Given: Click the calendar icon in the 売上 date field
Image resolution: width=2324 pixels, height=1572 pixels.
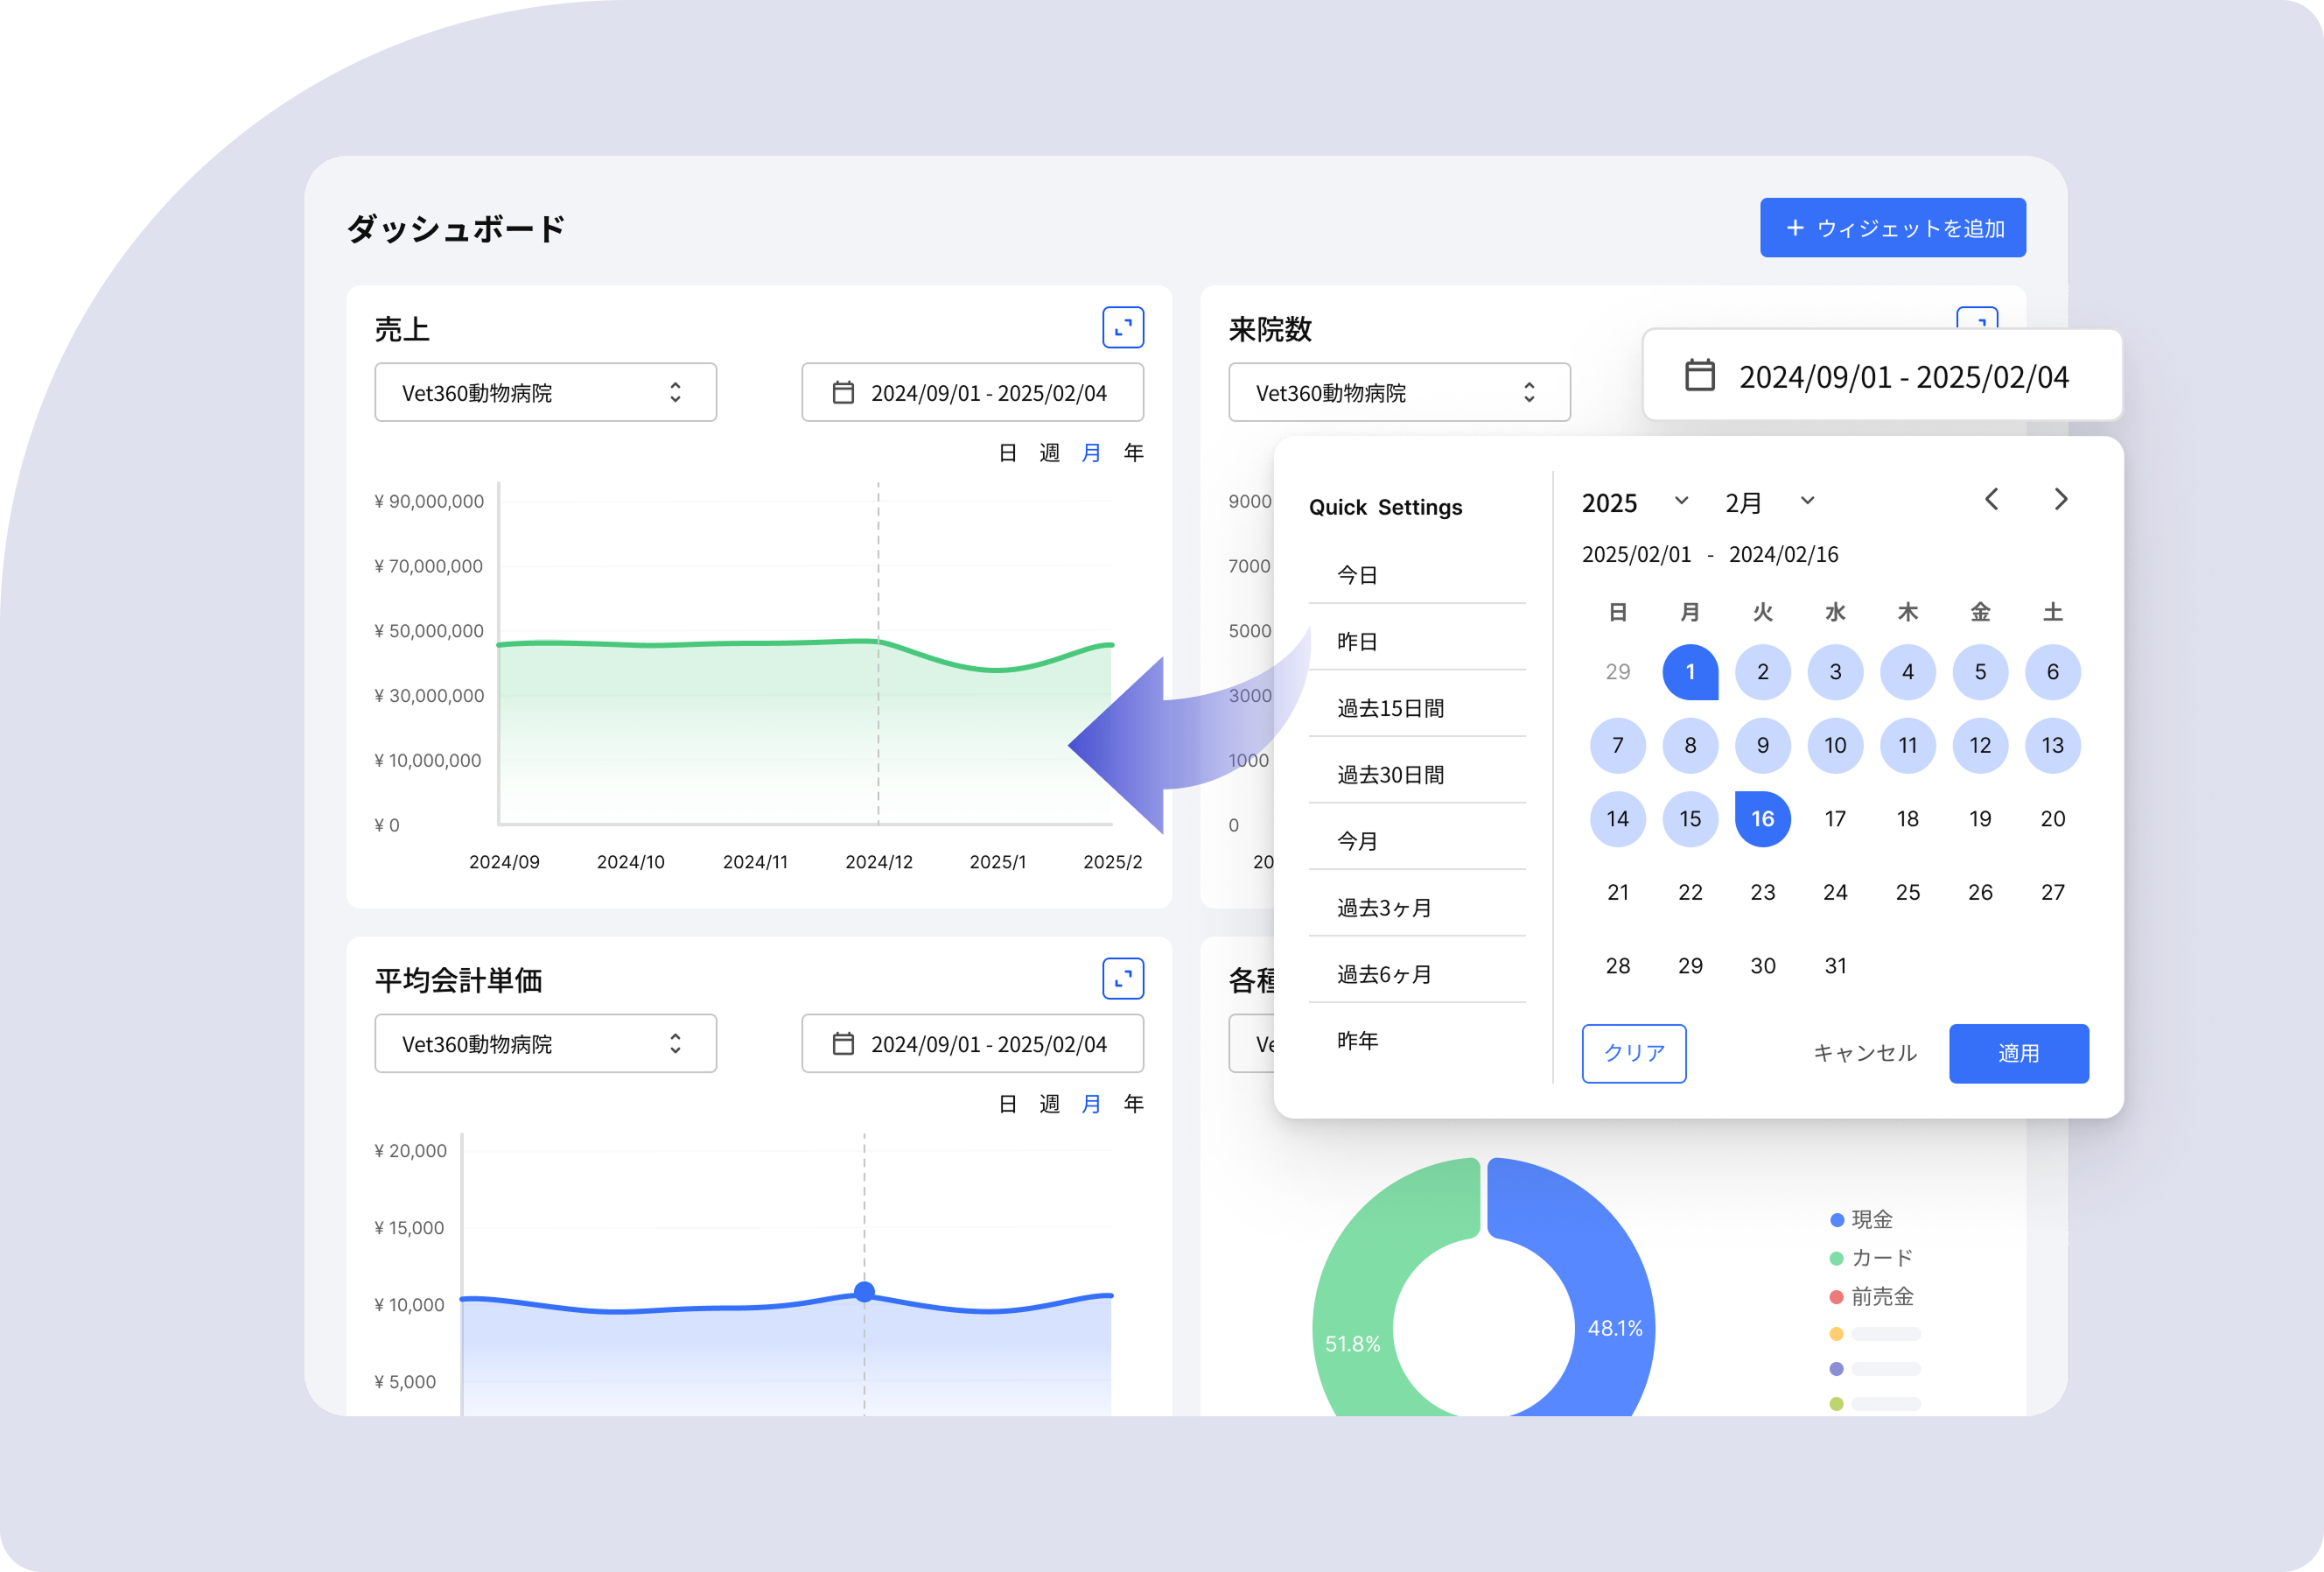Looking at the screenshot, I should tap(843, 392).
